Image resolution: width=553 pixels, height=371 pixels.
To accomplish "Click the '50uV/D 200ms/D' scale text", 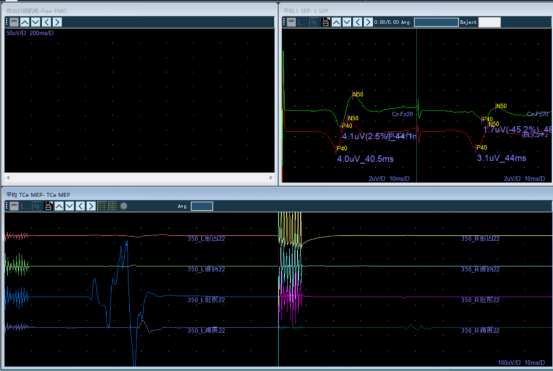I will pyautogui.click(x=30, y=33).
